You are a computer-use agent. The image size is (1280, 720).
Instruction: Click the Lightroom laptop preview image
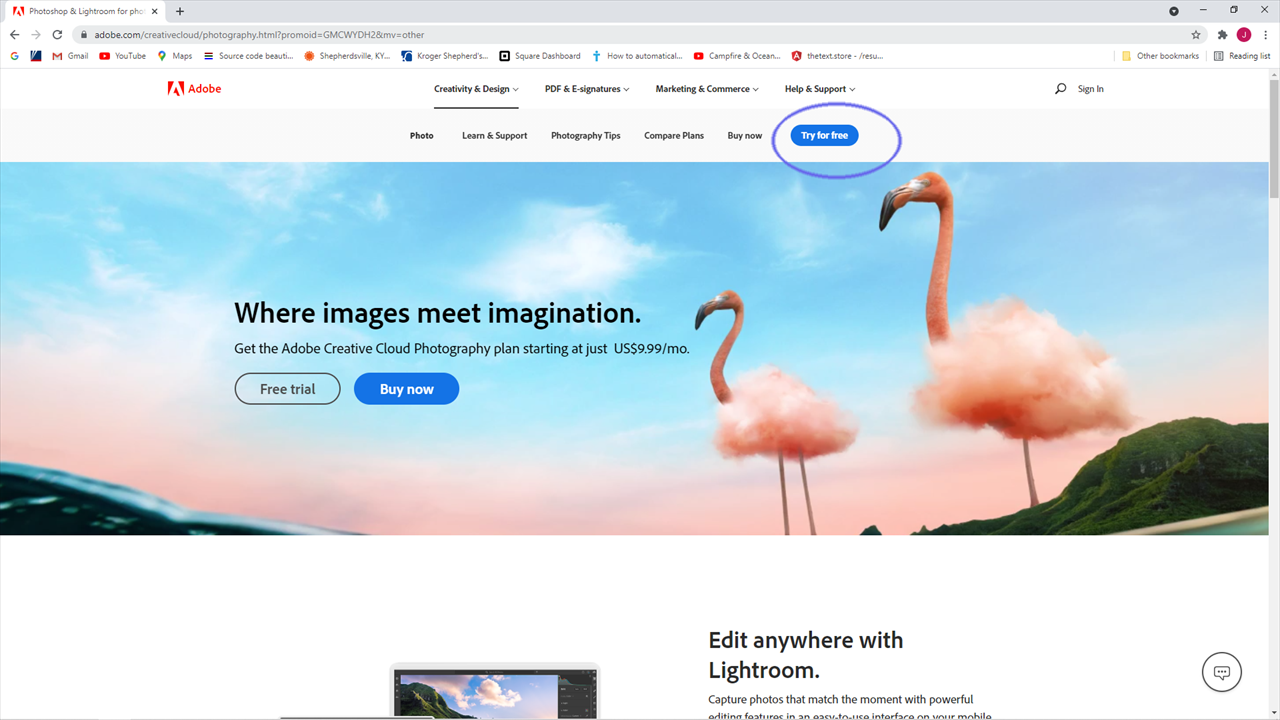tap(494, 693)
